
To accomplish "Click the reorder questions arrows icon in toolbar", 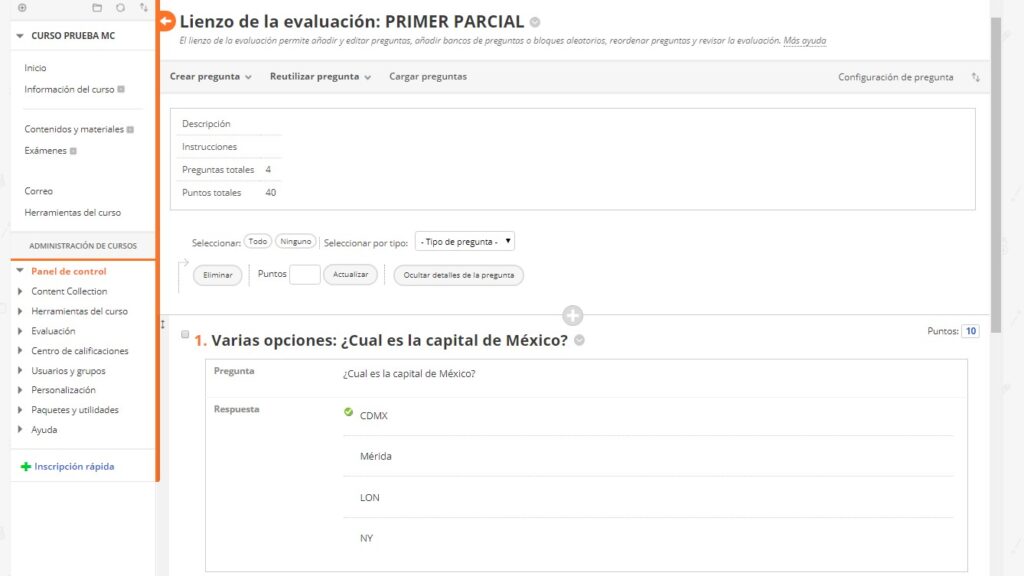I will coord(976,77).
